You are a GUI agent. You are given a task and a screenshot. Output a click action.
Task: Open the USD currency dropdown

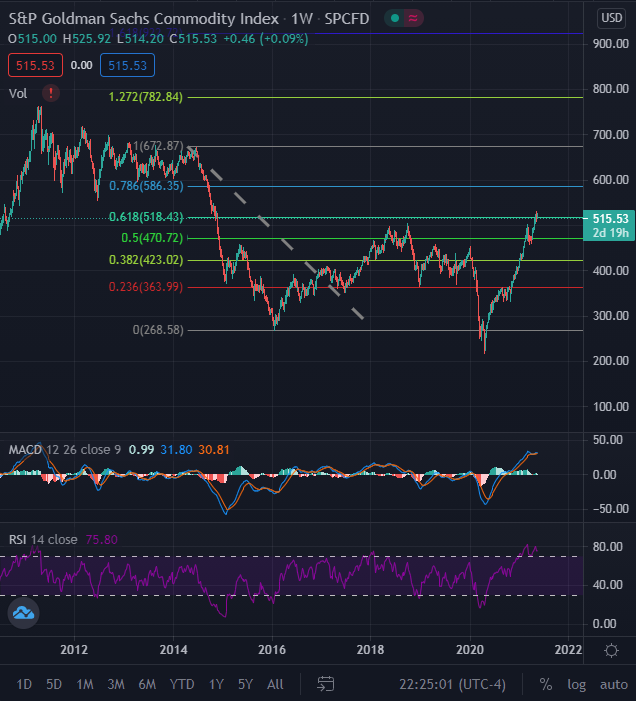[610, 18]
